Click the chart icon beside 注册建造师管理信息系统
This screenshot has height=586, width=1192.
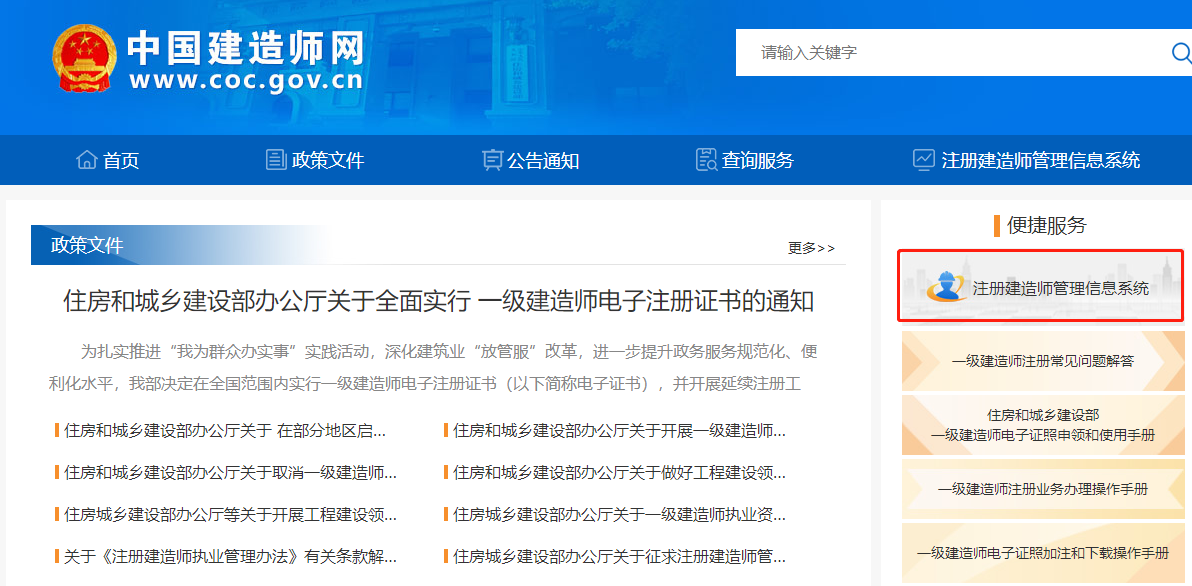pyautogui.click(x=921, y=159)
